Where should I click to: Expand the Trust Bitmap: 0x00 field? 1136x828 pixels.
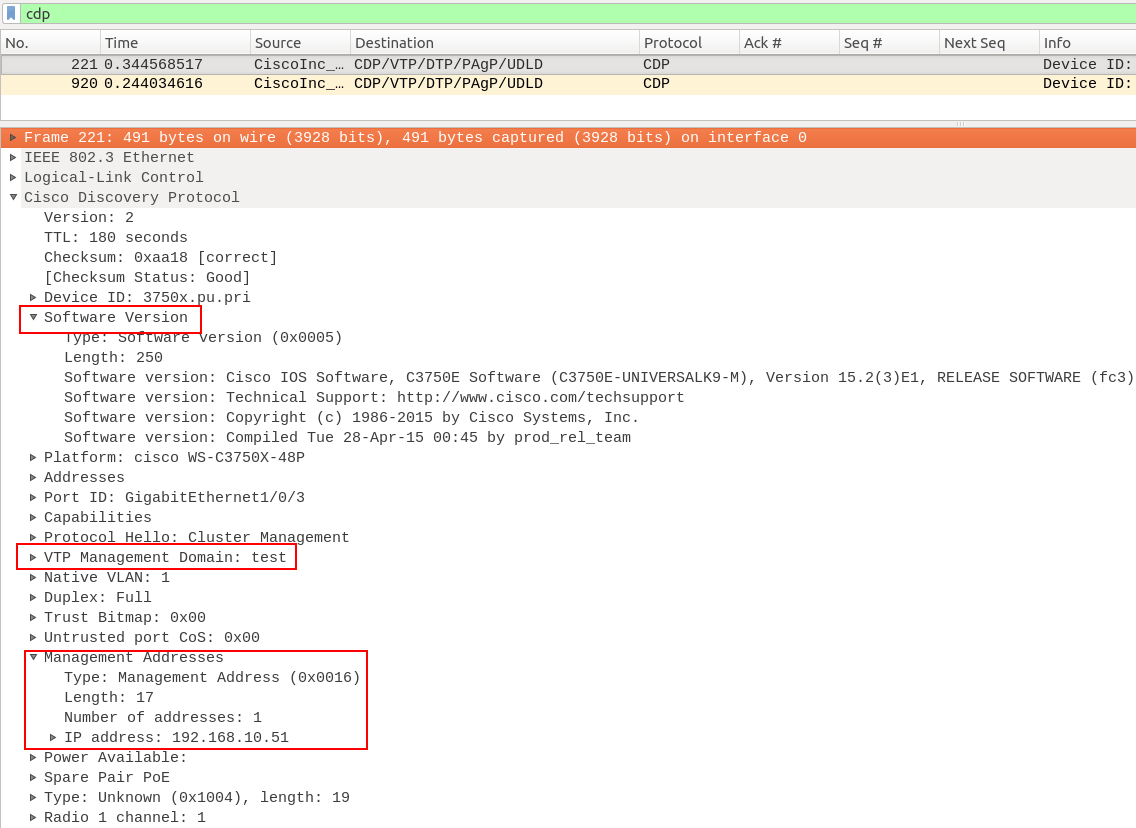click(33, 617)
